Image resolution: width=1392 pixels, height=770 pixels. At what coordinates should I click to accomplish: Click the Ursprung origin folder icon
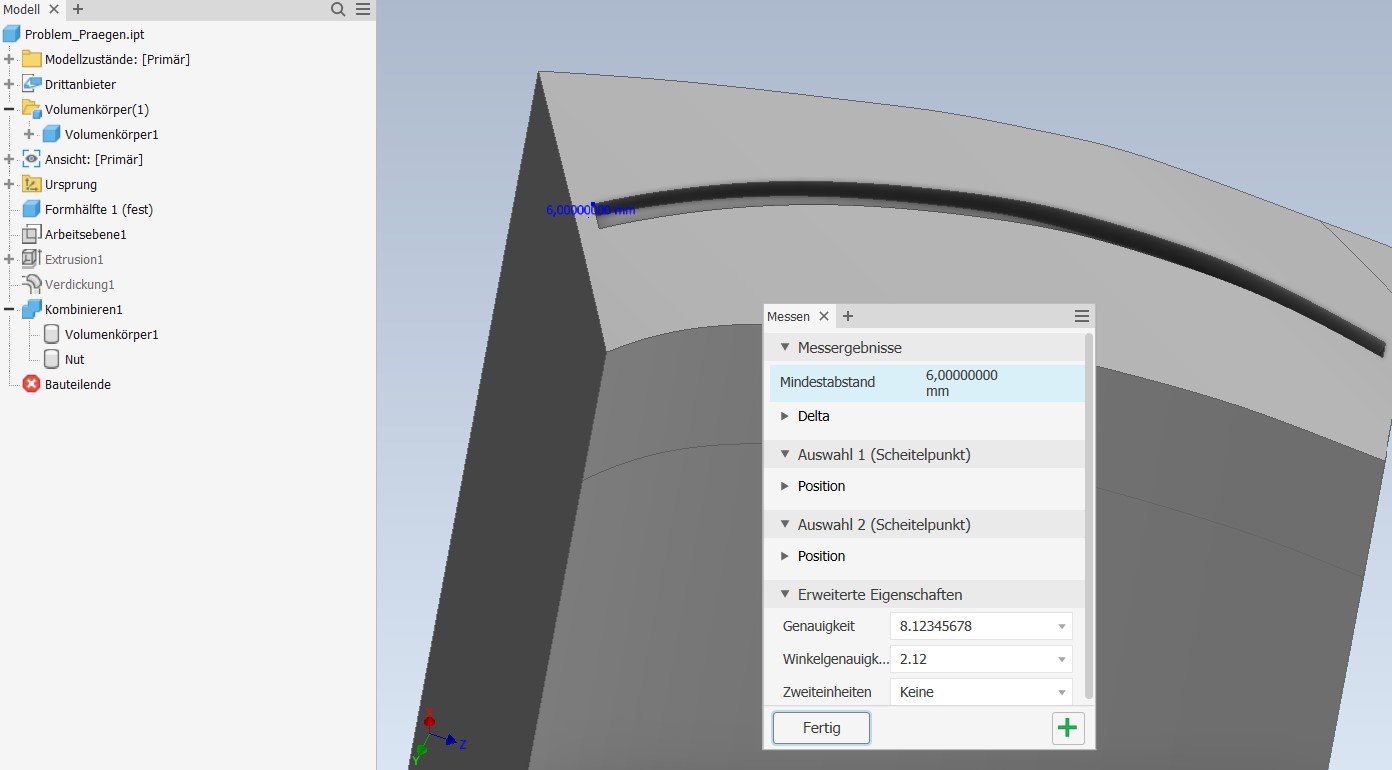[31, 184]
